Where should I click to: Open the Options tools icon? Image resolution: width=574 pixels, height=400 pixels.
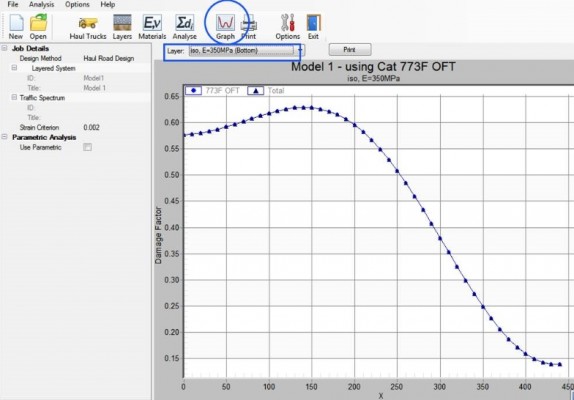click(x=288, y=27)
